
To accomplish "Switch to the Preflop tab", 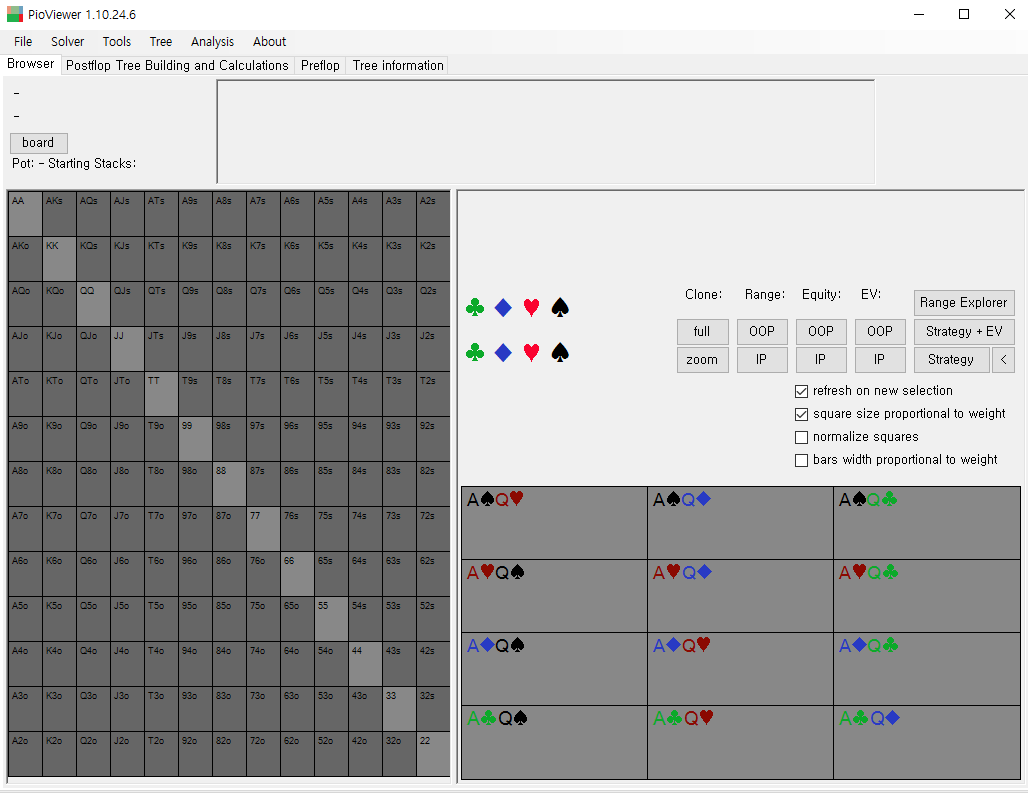I will (320, 66).
